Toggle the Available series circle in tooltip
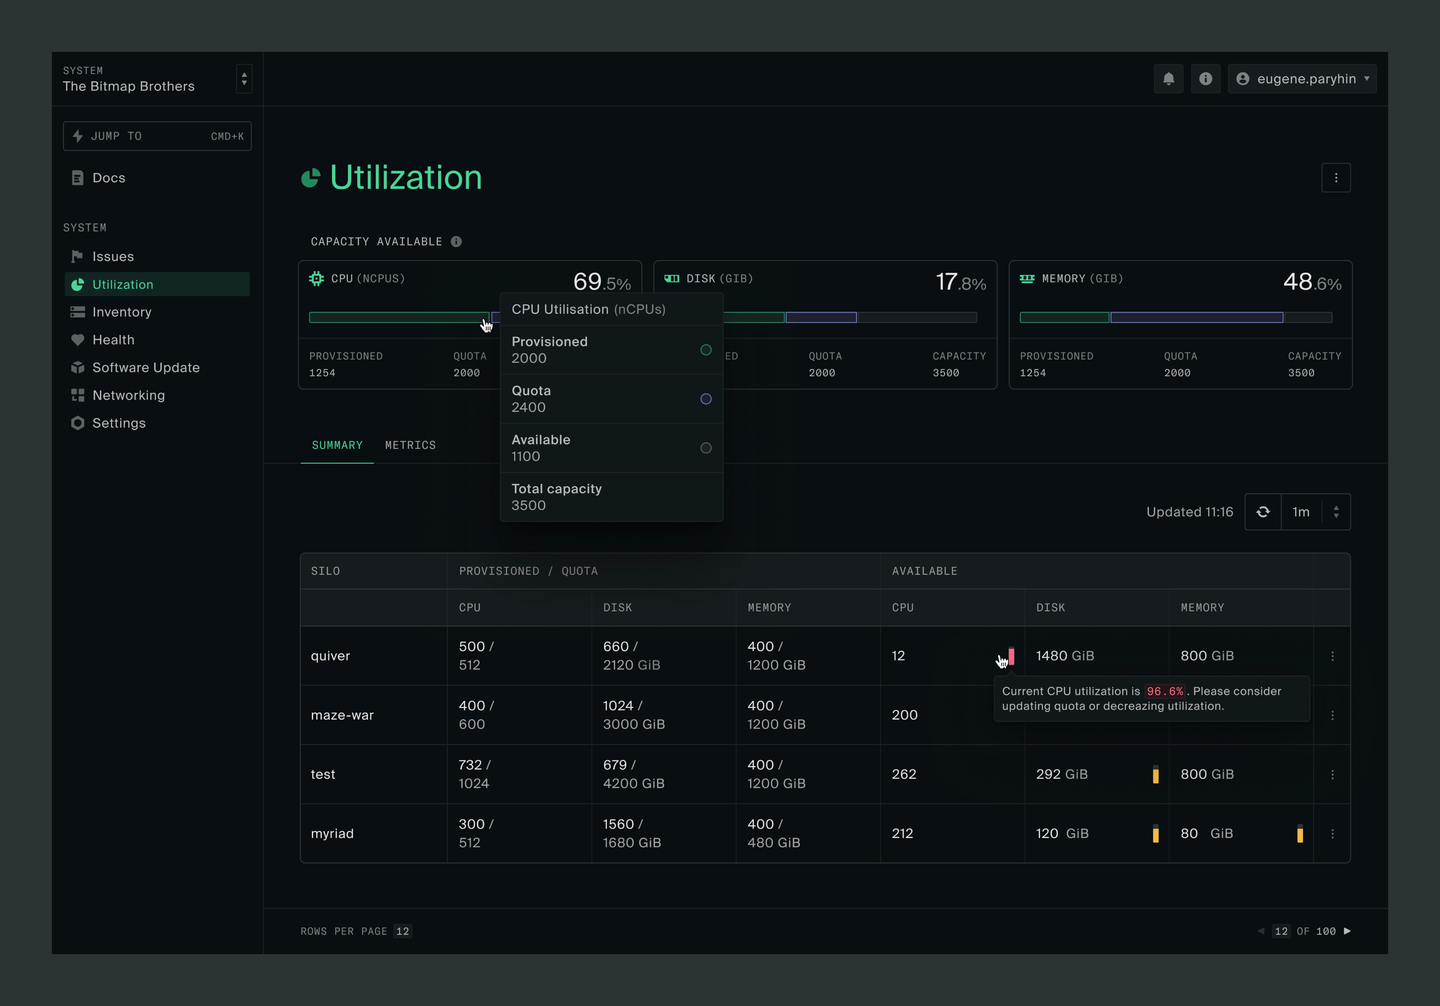 [x=706, y=448]
